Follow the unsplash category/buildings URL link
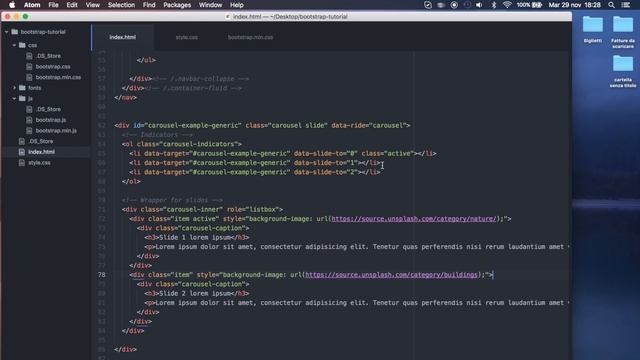Image resolution: width=640 pixels, height=360 pixels. point(391,275)
